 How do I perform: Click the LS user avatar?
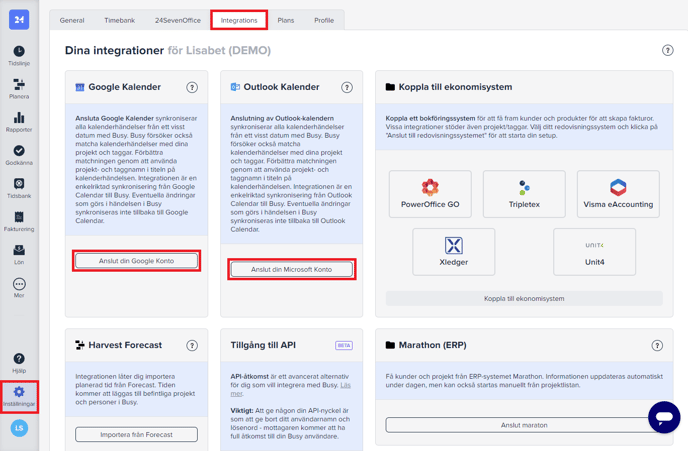click(19, 428)
